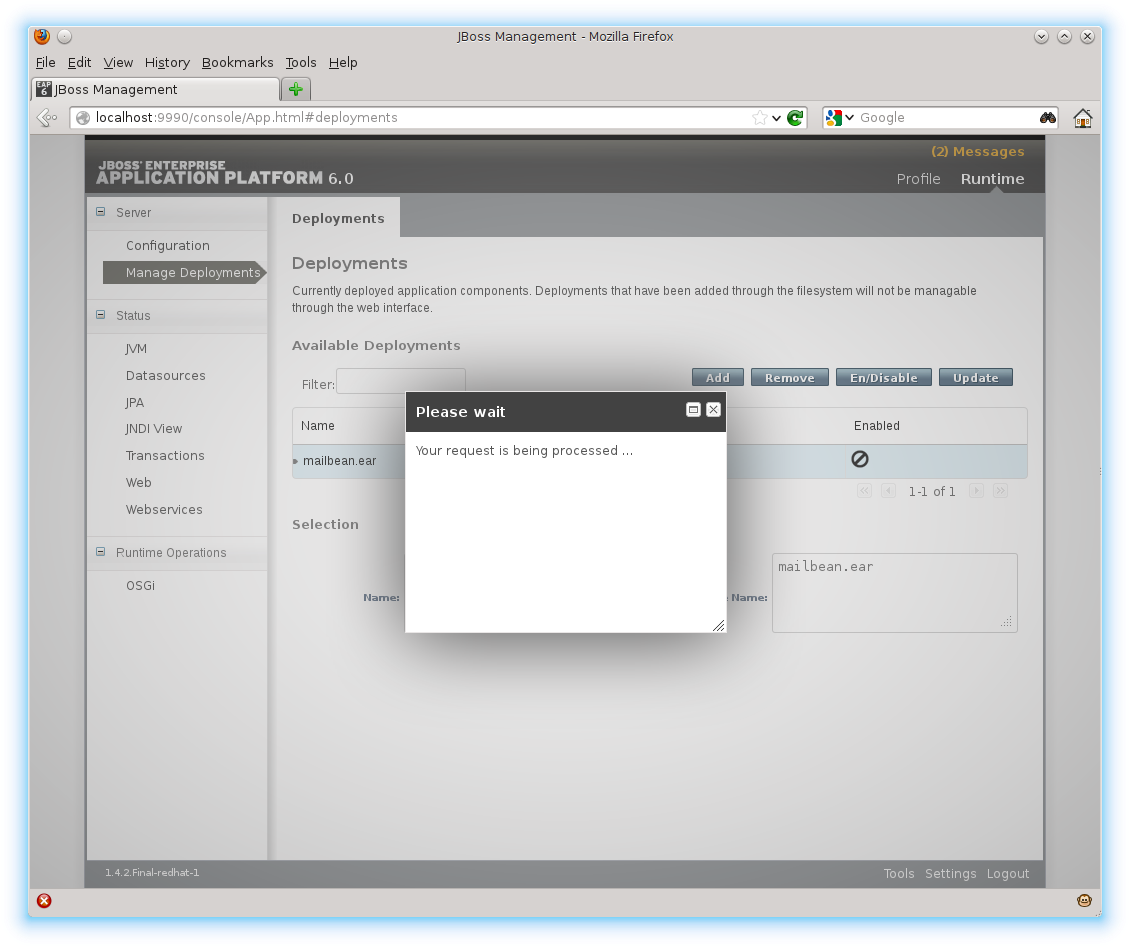The width and height of the screenshot is (1129, 946).
Task: Open the File menu
Action: click(x=45, y=63)
